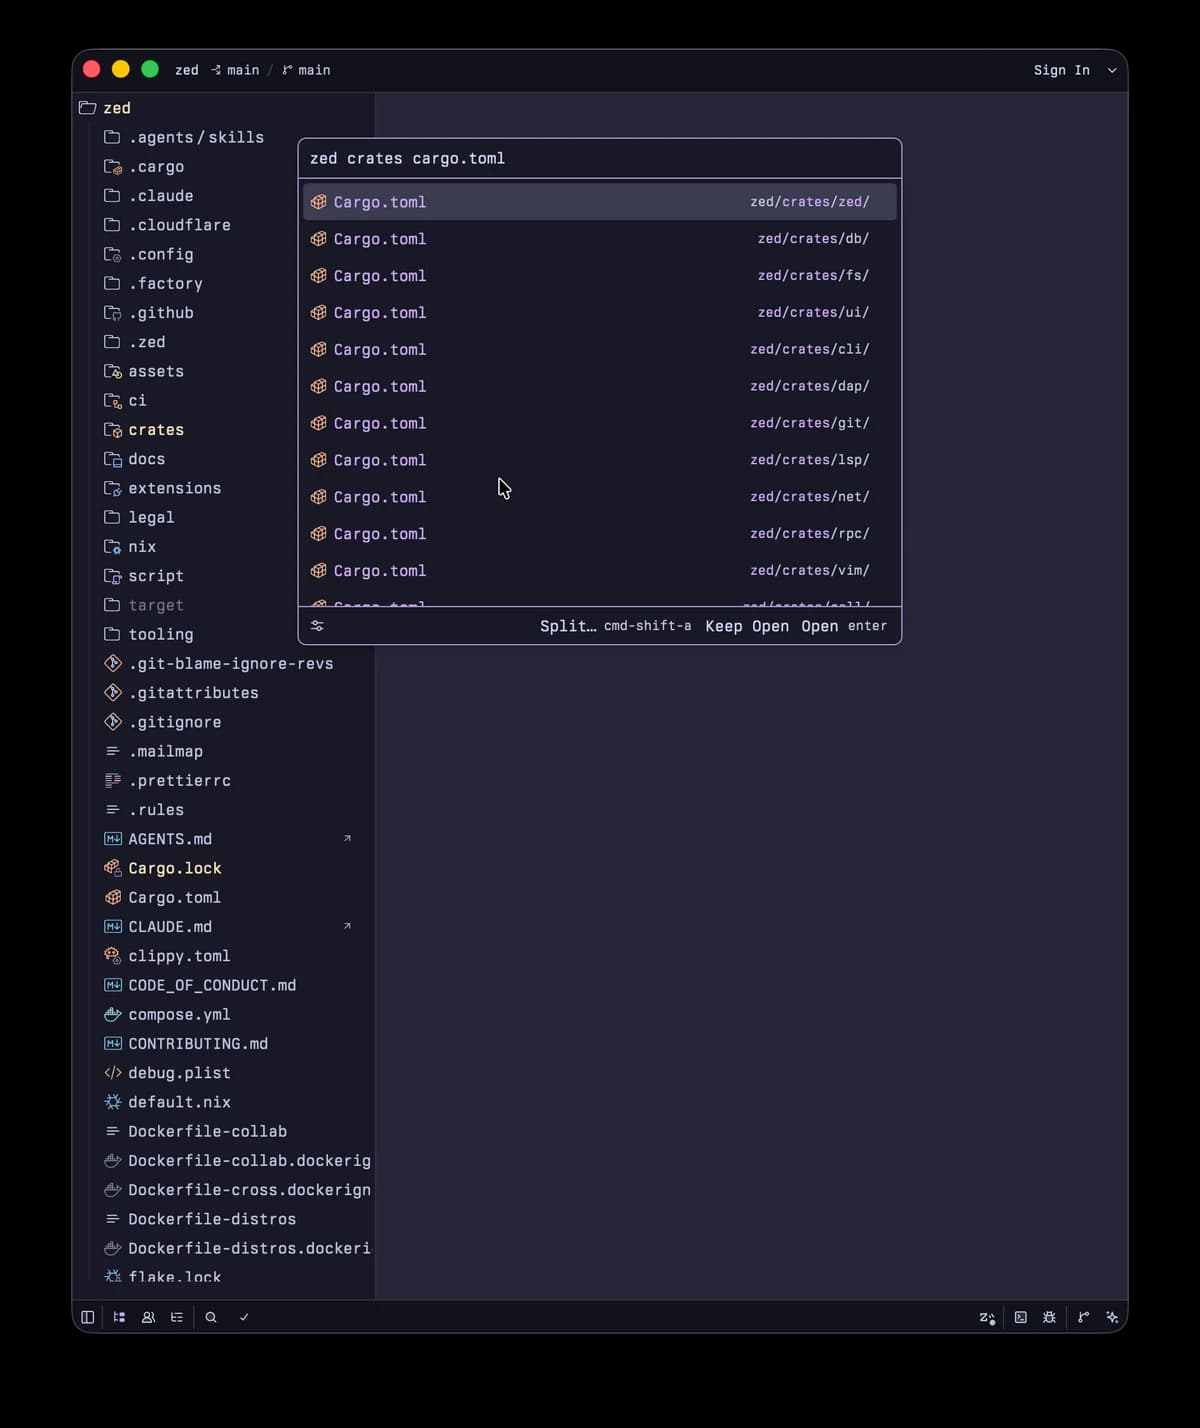Click the zed project name in title bar
Viewport: 1200px width, 1428px height.
coord(187,70)
